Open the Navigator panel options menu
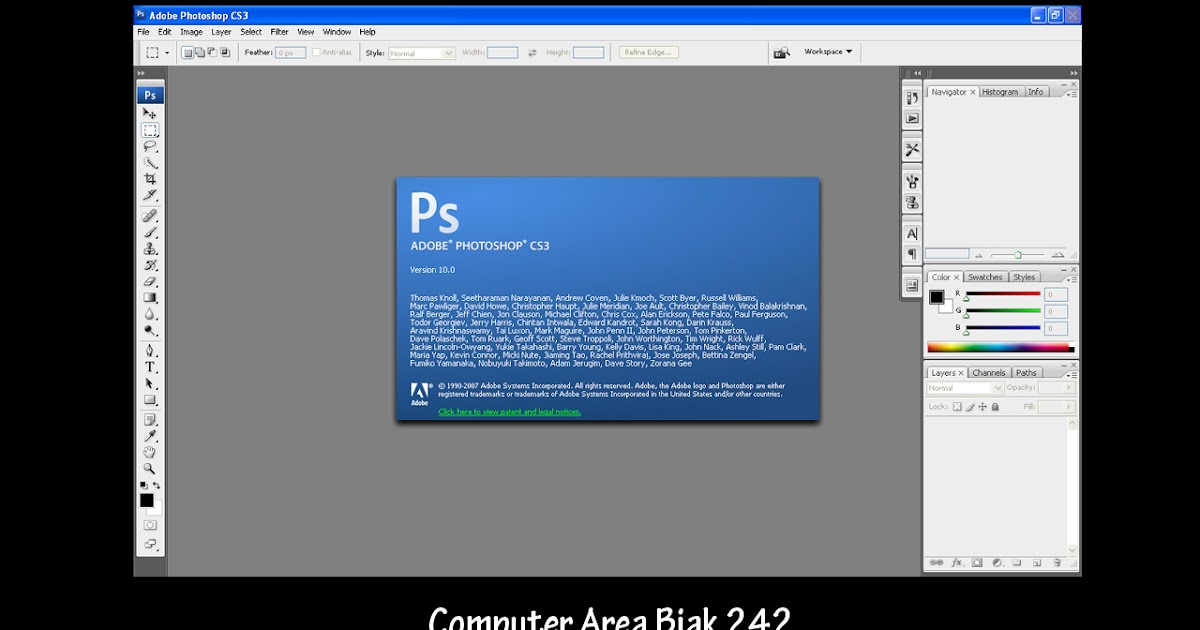This screenshot has height=630, width=1200. point(1071,94)
